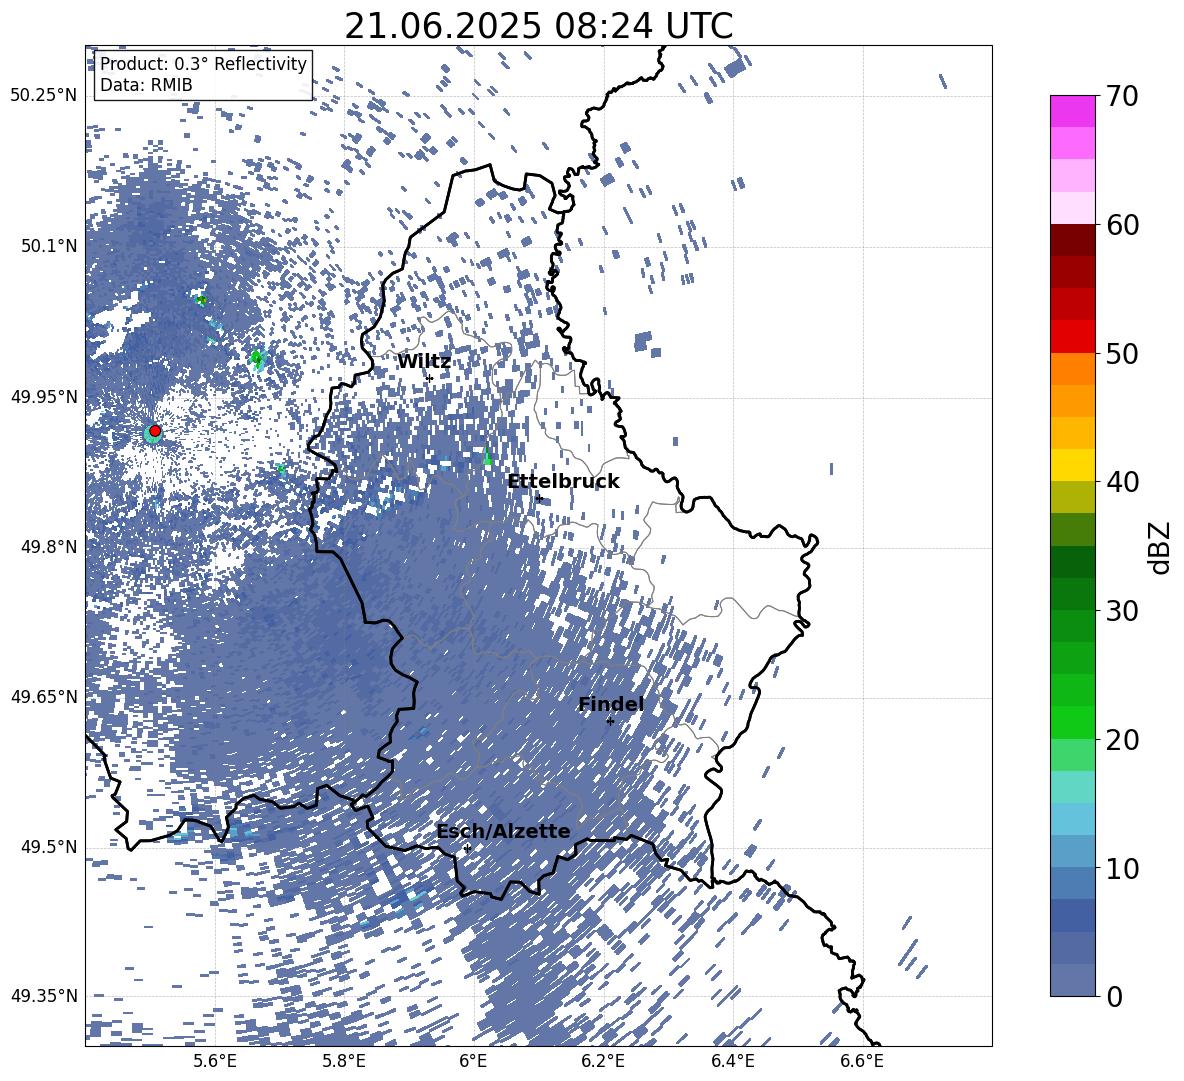Pick the bright red 50 dBZ swatch

coord(1072,337)
